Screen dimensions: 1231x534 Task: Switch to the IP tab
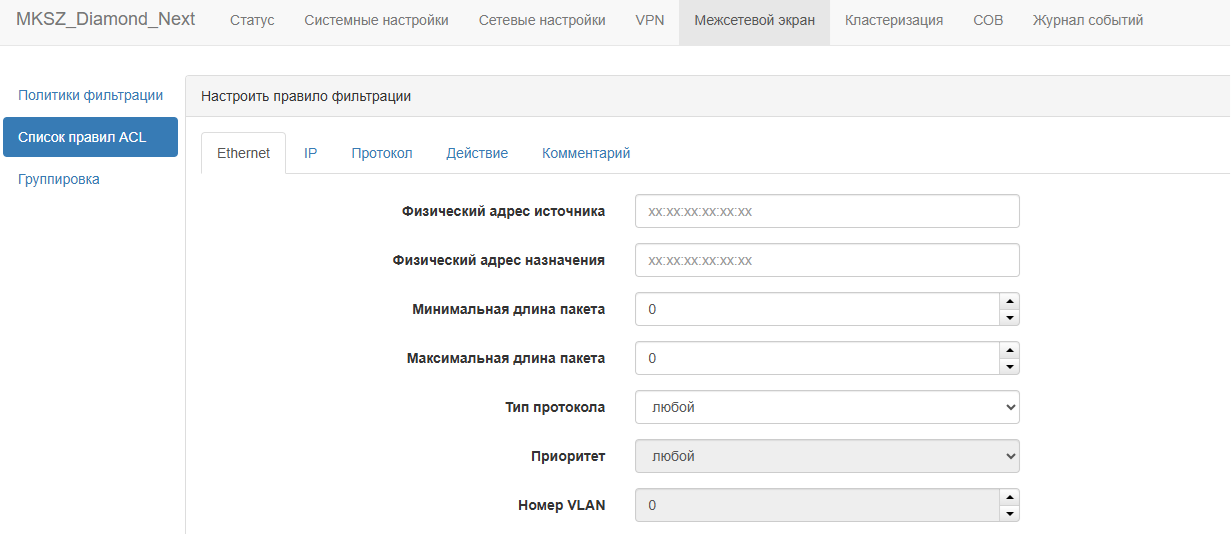(x=311, y=153)
